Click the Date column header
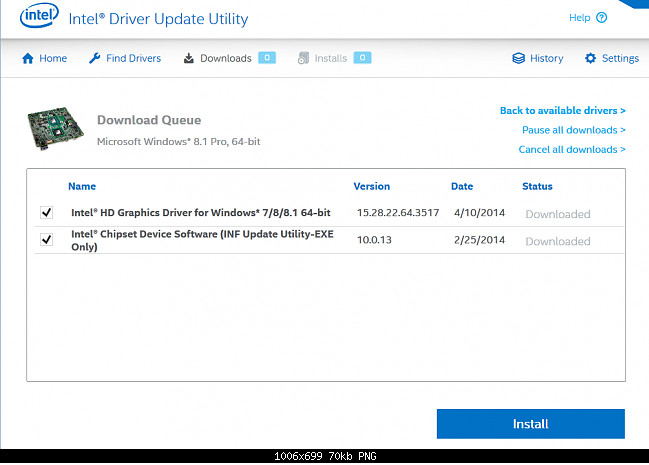 462,186
